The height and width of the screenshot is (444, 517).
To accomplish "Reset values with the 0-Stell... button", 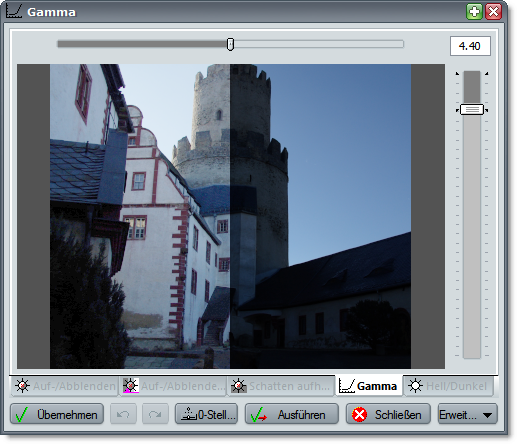I will tap(206, 414).
